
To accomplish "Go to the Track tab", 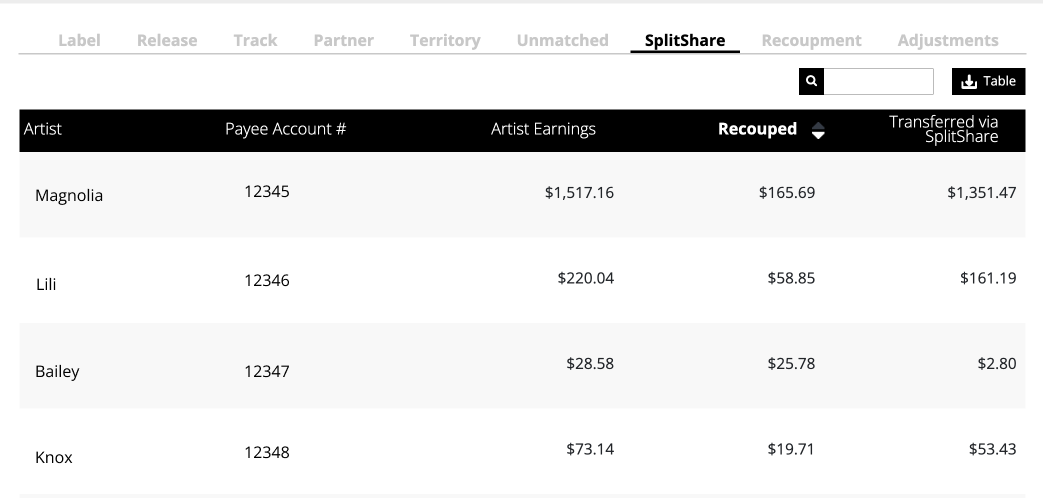I will pyautogui.click(x=255, y=41).
